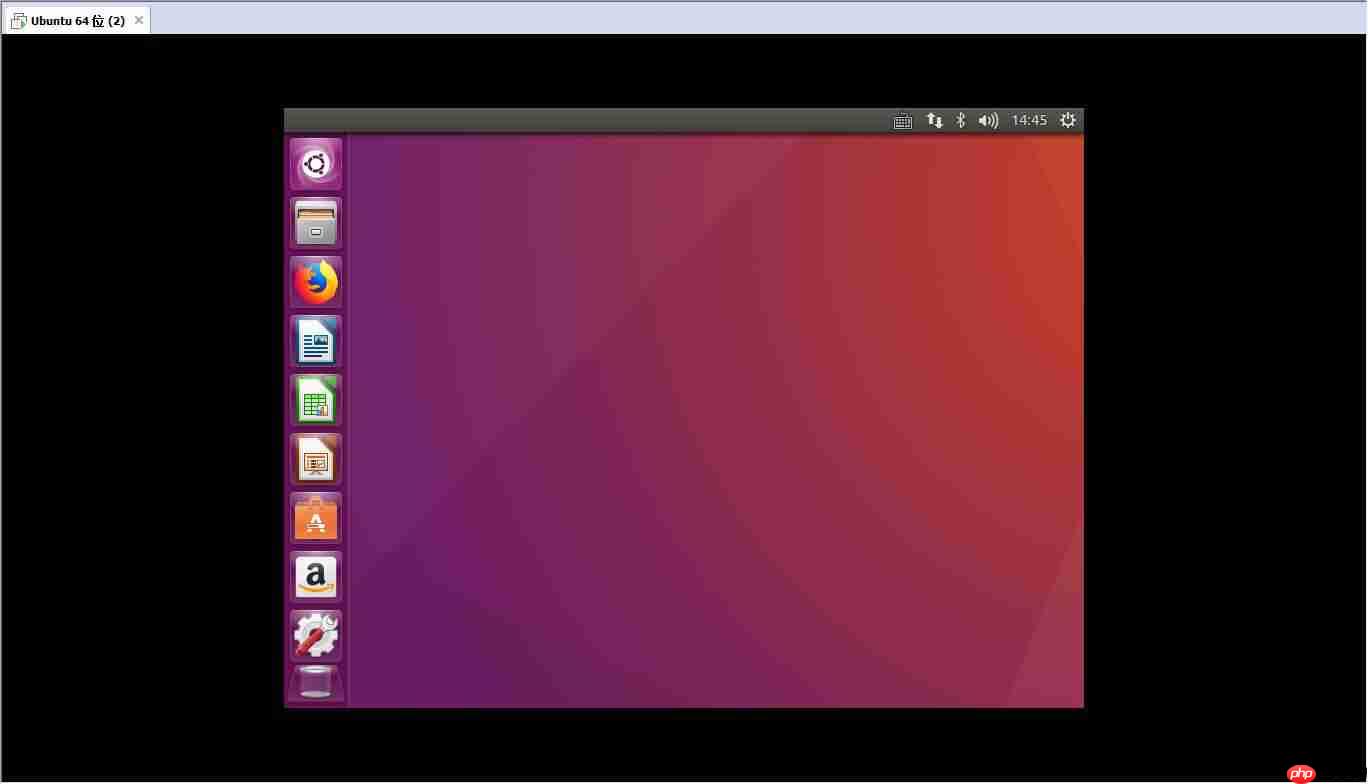Start LibreOffice Writer from the launcher

coord(316,341)
